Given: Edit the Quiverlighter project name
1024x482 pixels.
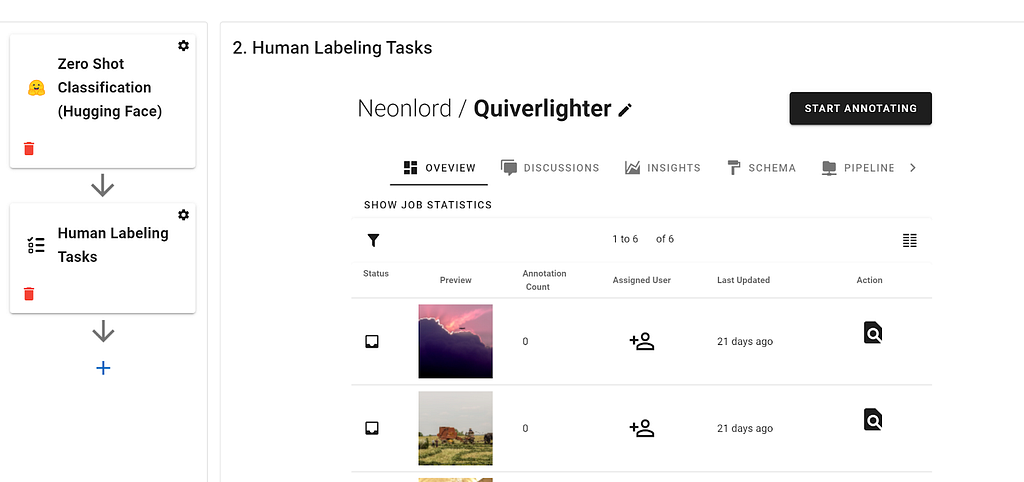Looking at the screenshot, I should click(625, 110).
